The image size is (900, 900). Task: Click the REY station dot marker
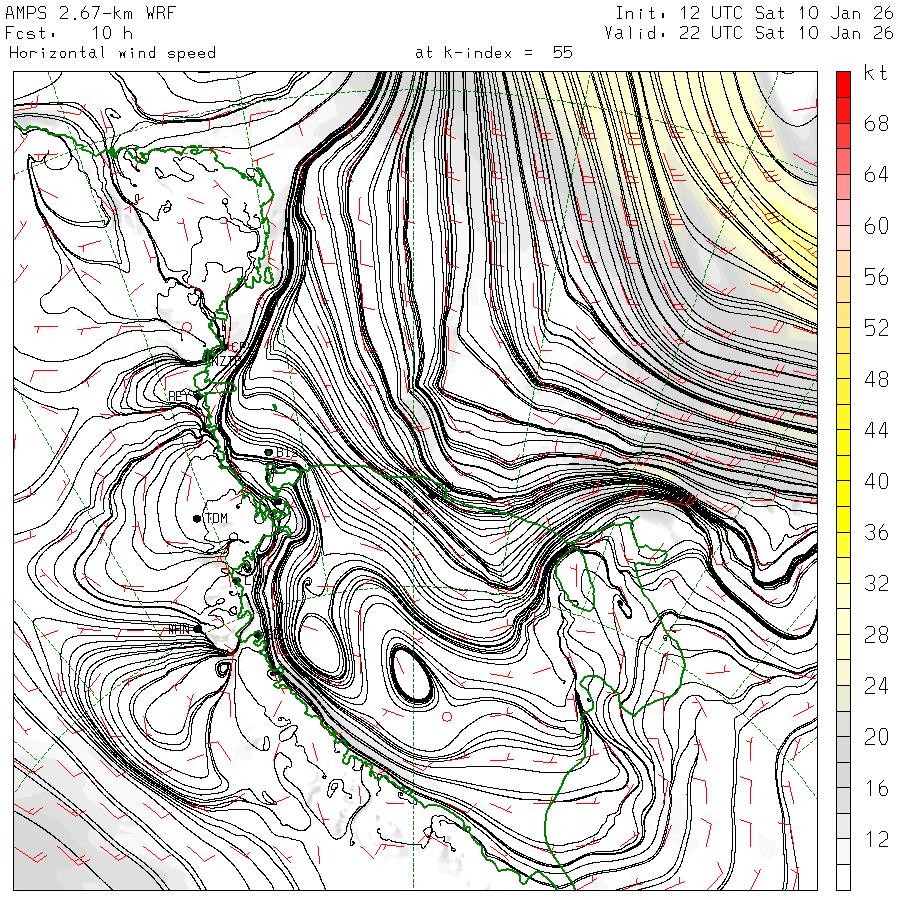199,396
